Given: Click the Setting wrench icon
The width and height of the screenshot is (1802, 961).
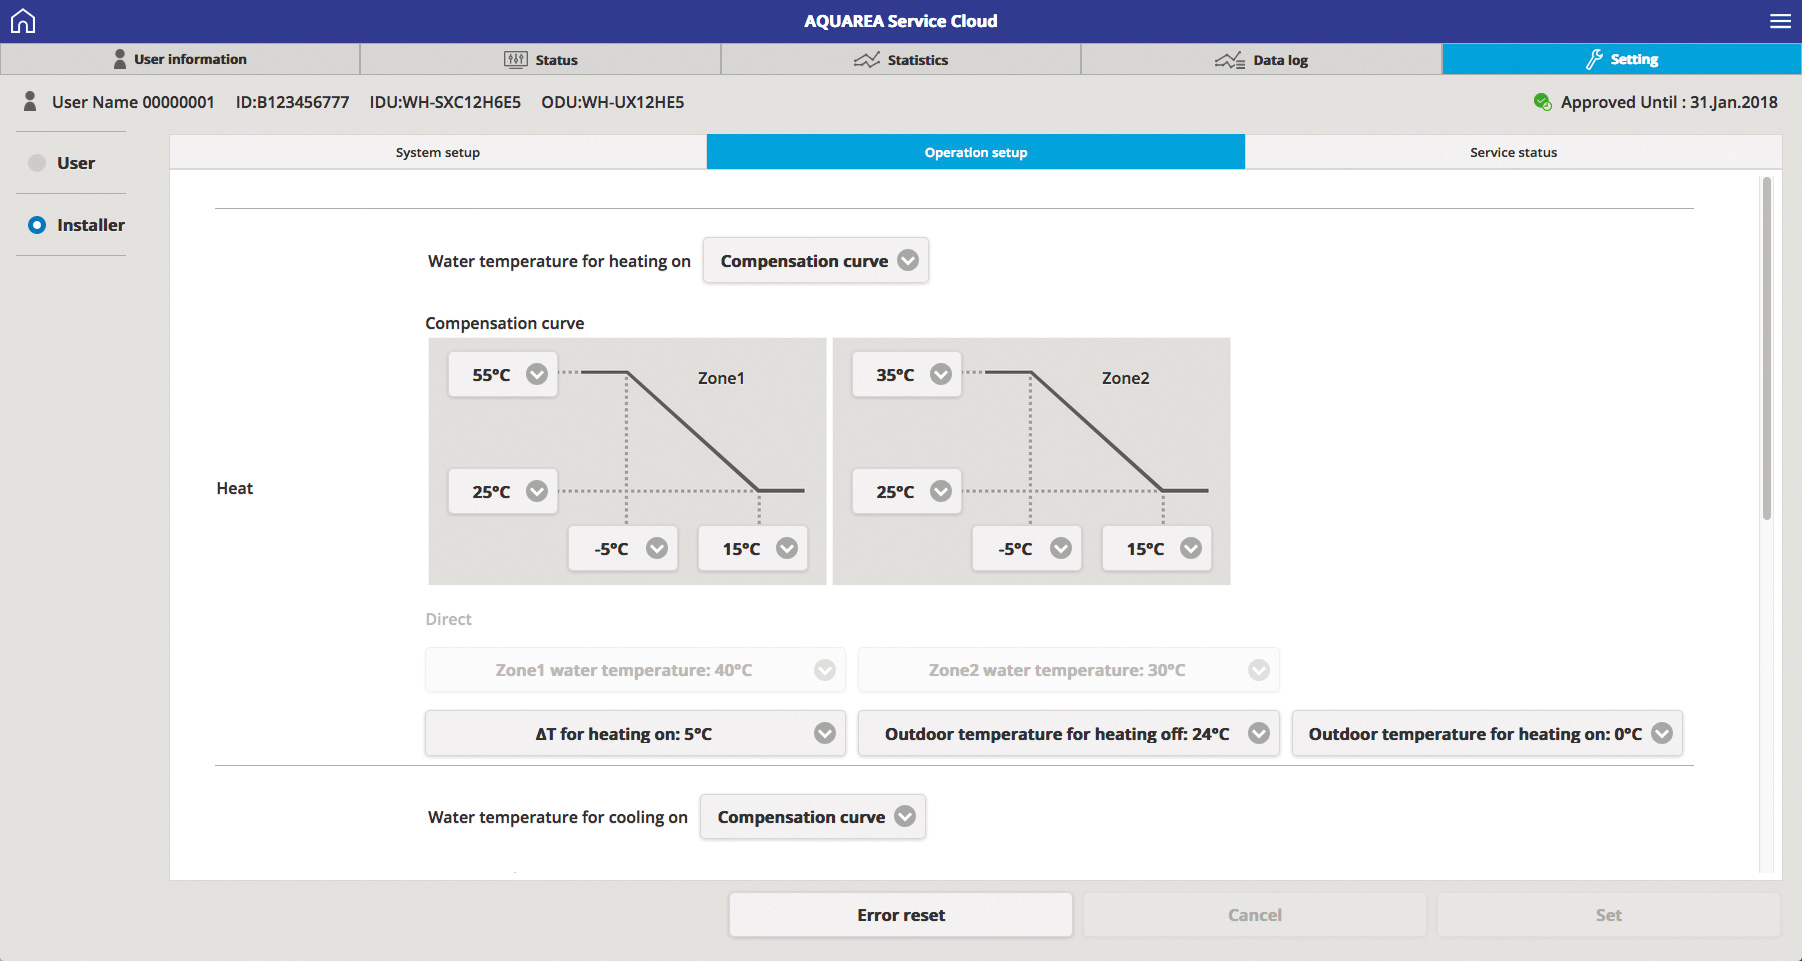Looking at the screenshot, I should point(1594,60).
